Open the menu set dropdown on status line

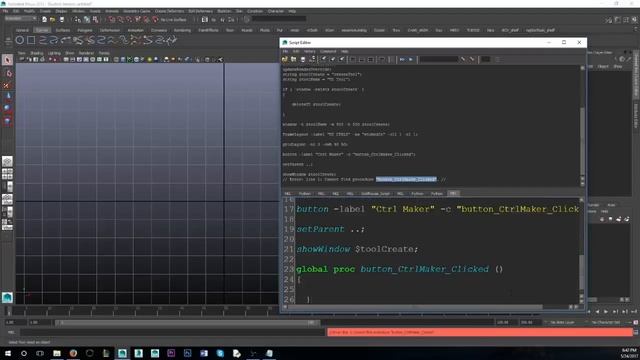tap(20, 19)
